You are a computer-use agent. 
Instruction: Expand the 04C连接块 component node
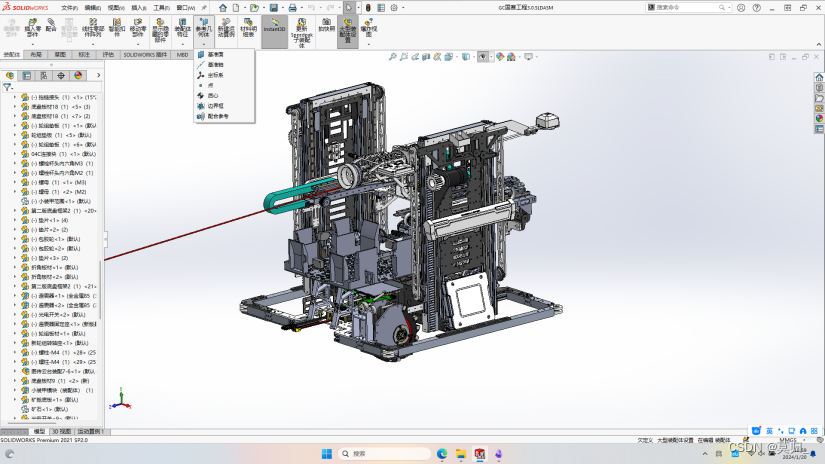[15, 154]
